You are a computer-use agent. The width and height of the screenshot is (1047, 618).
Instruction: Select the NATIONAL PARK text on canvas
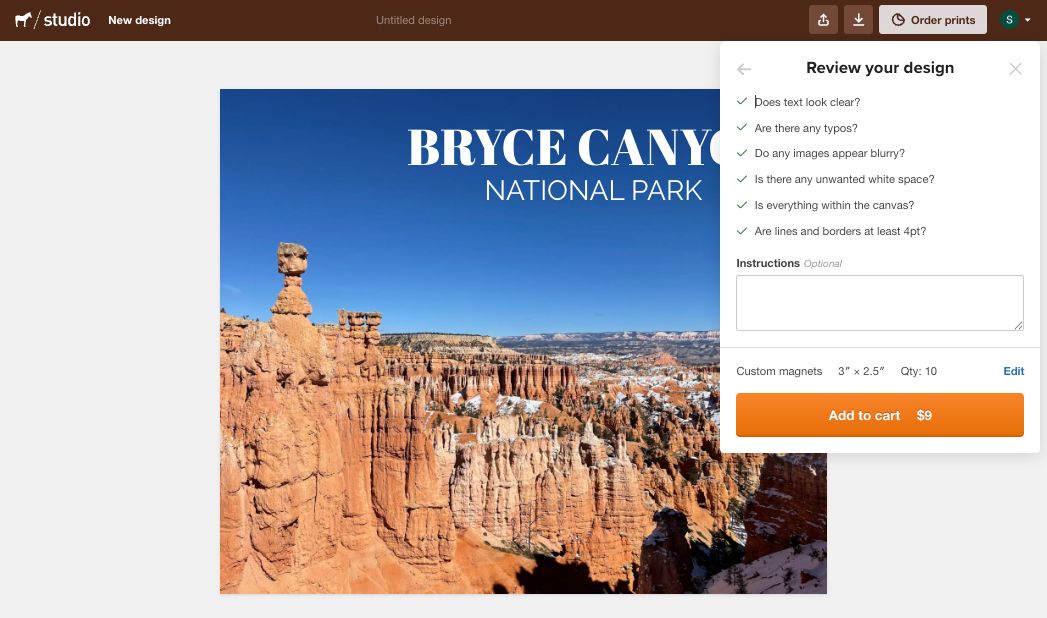[x=593, y=190]
